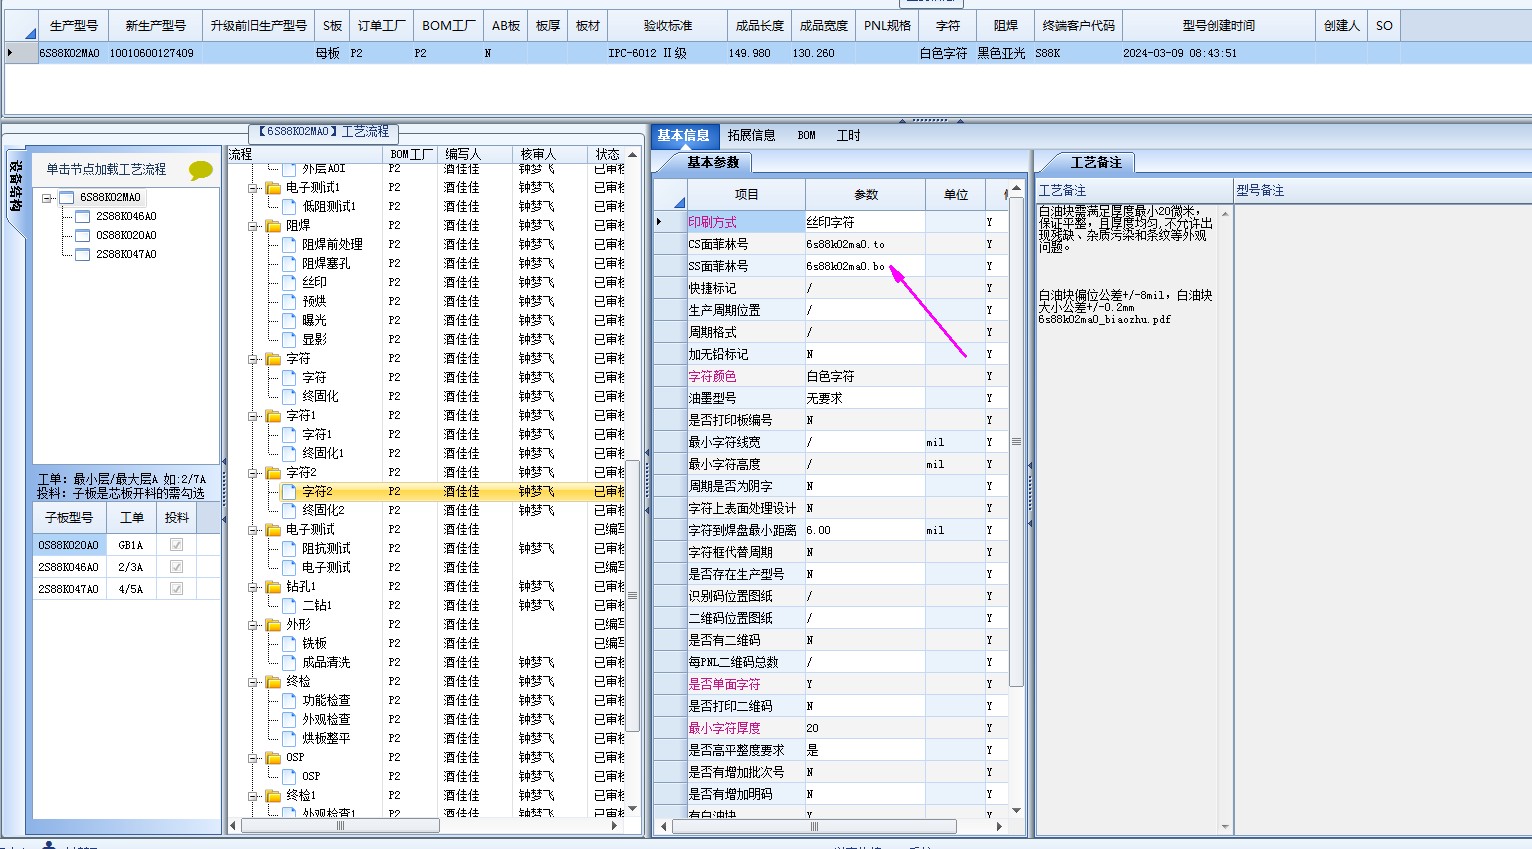The image size is (1532, 849).
Task: Select the 基本参数 sub-tab
Action: (713, 162)
